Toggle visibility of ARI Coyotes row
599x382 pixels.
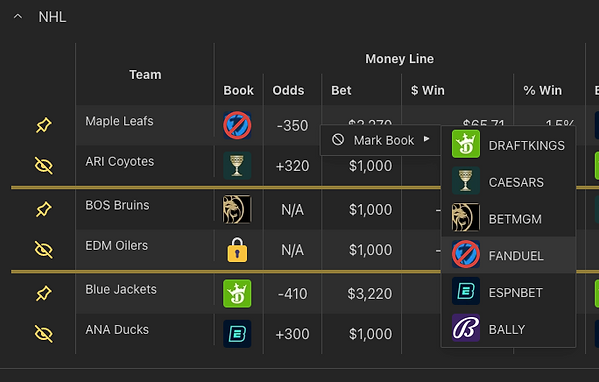pyautogui.click(x=44, y=166)
